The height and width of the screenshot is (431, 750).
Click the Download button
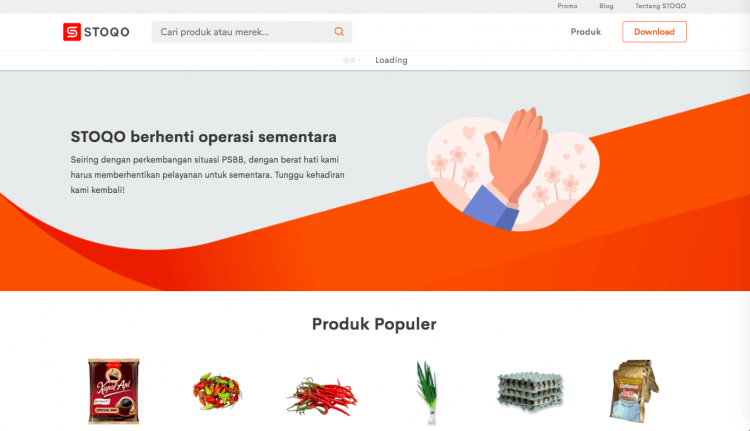[x=654, y=32]
